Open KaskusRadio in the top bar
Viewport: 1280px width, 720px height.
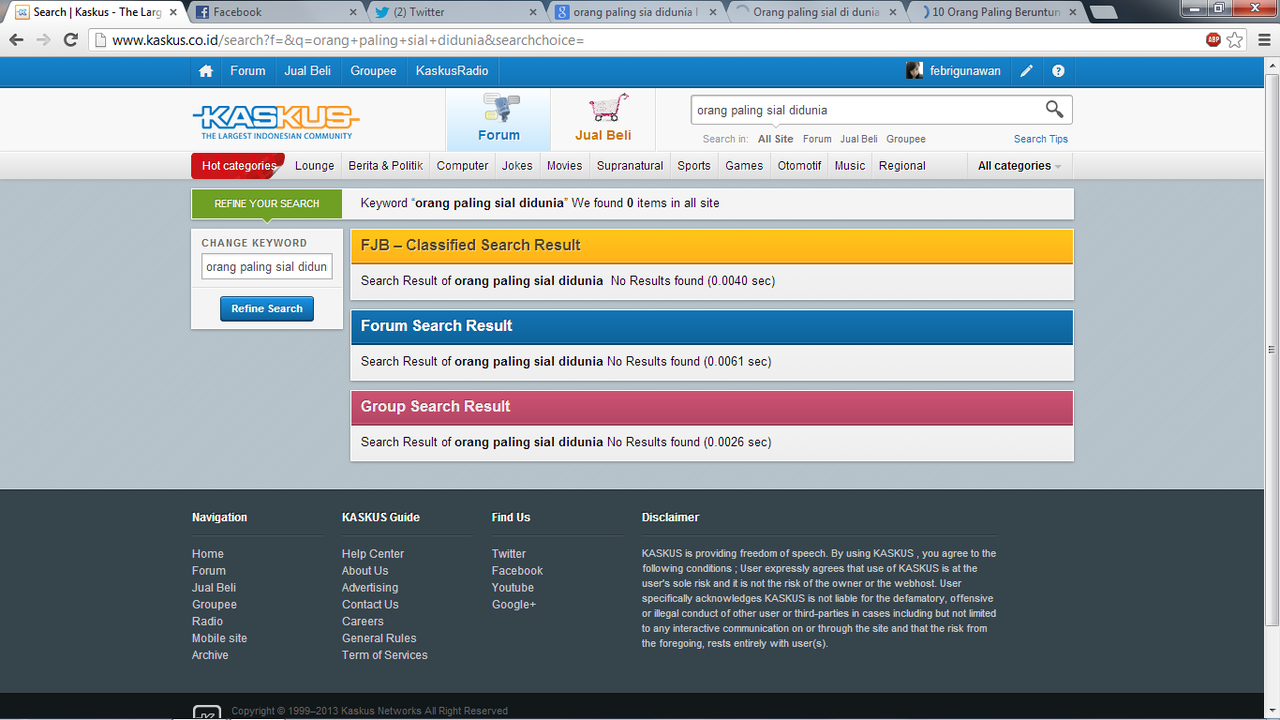(452, 71)
